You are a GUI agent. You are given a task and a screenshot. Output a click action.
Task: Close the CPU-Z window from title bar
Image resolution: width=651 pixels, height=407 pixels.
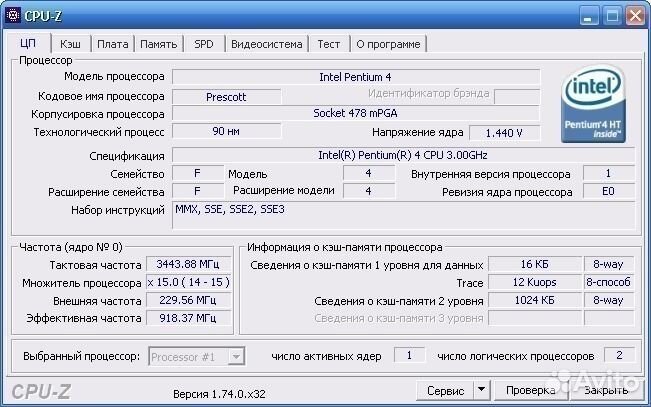pyautogui.click(x=635, y=17)
